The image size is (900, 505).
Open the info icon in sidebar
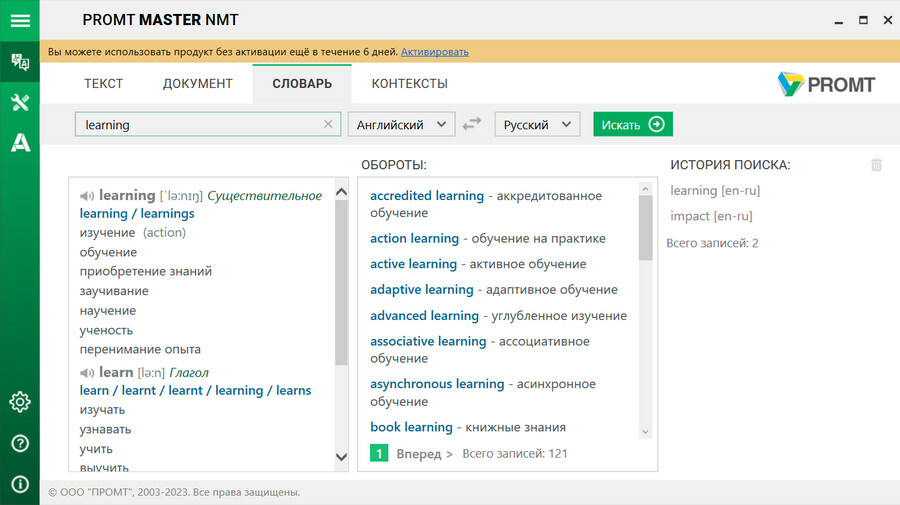coord(20,484)
